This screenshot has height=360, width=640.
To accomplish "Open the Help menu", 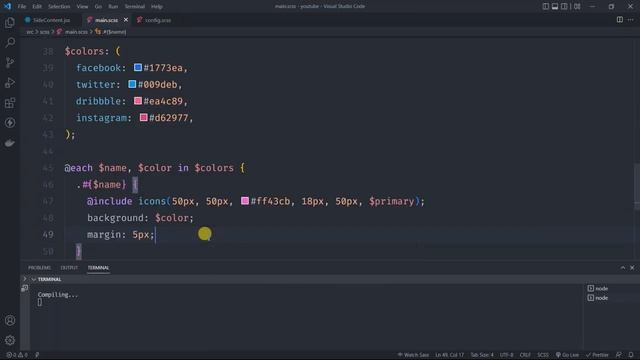I will tap(157, 7).
